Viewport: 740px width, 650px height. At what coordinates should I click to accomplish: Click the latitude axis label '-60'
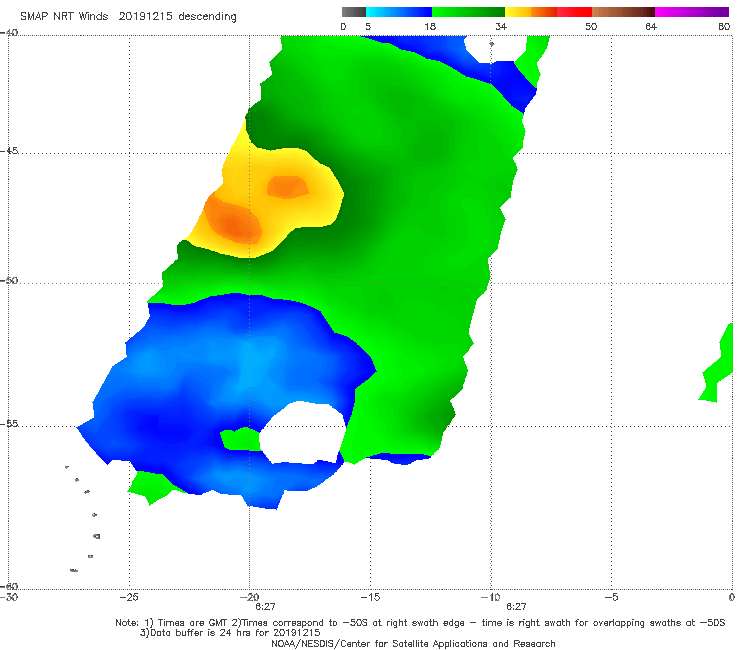click(x=9, y=586)
